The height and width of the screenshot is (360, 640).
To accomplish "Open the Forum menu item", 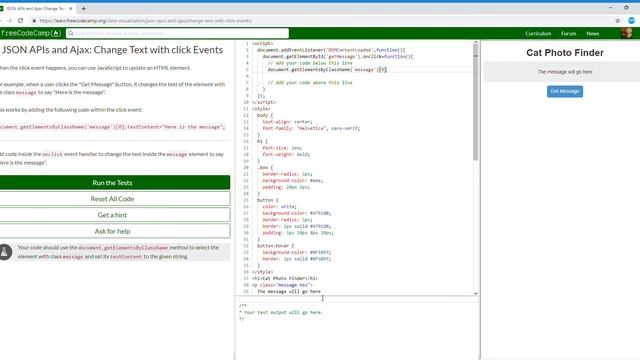I will click(568, 33).
